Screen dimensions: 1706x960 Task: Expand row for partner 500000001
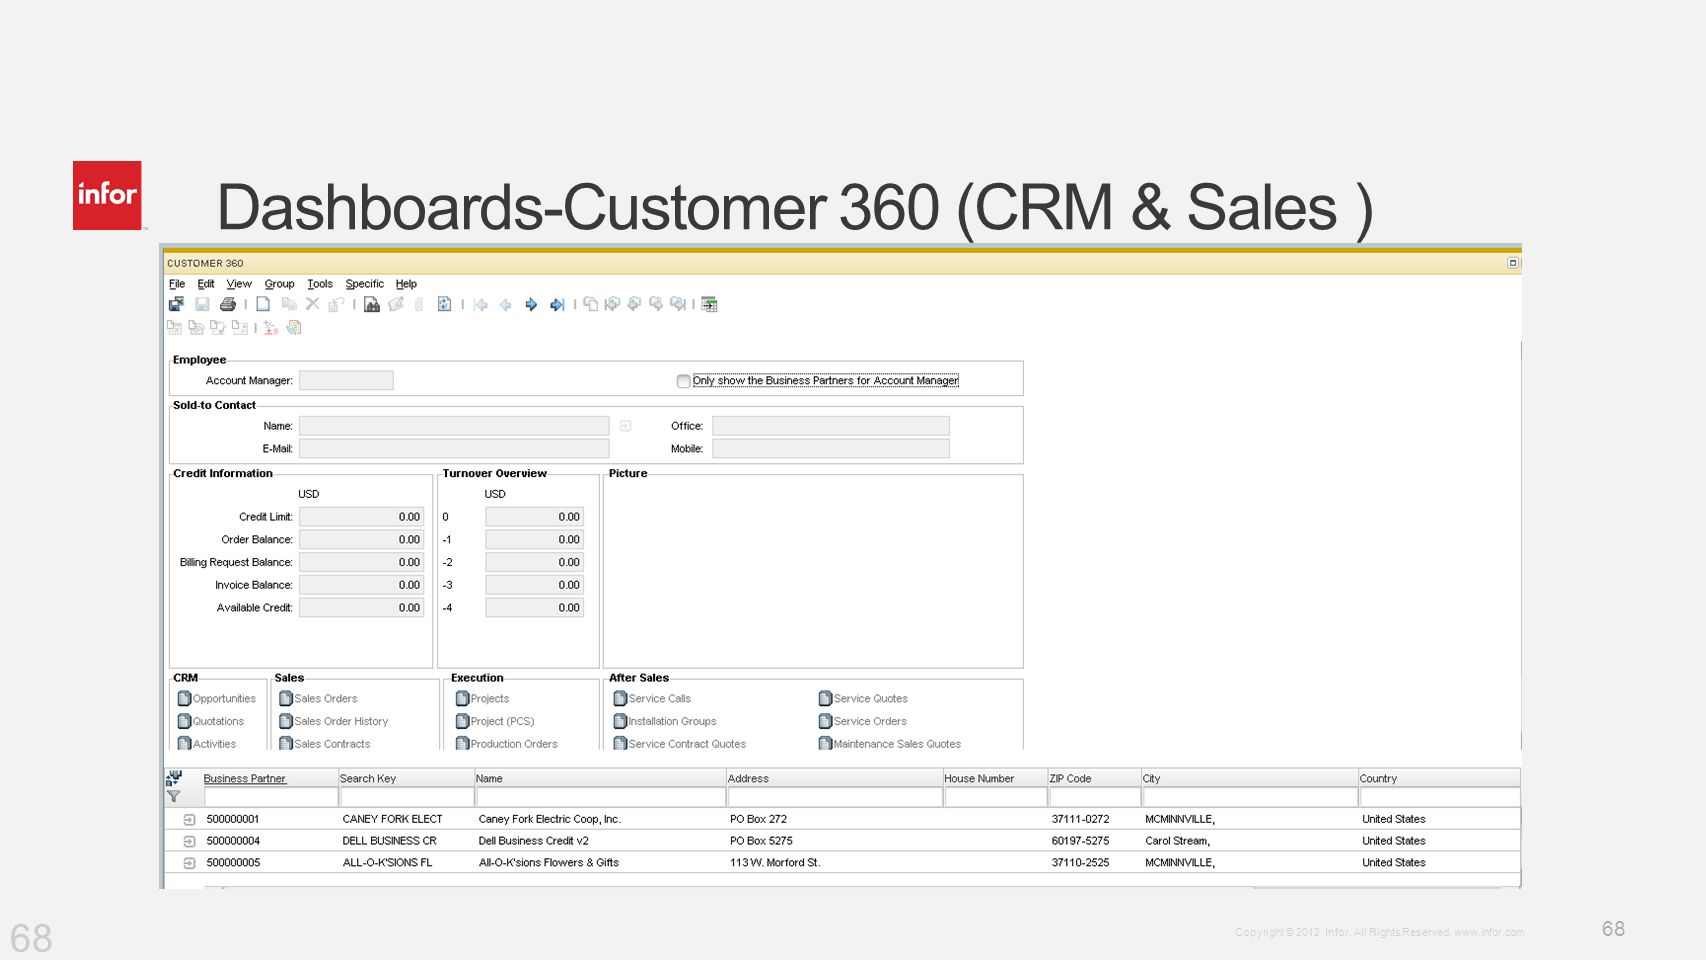tap(189, 819)
